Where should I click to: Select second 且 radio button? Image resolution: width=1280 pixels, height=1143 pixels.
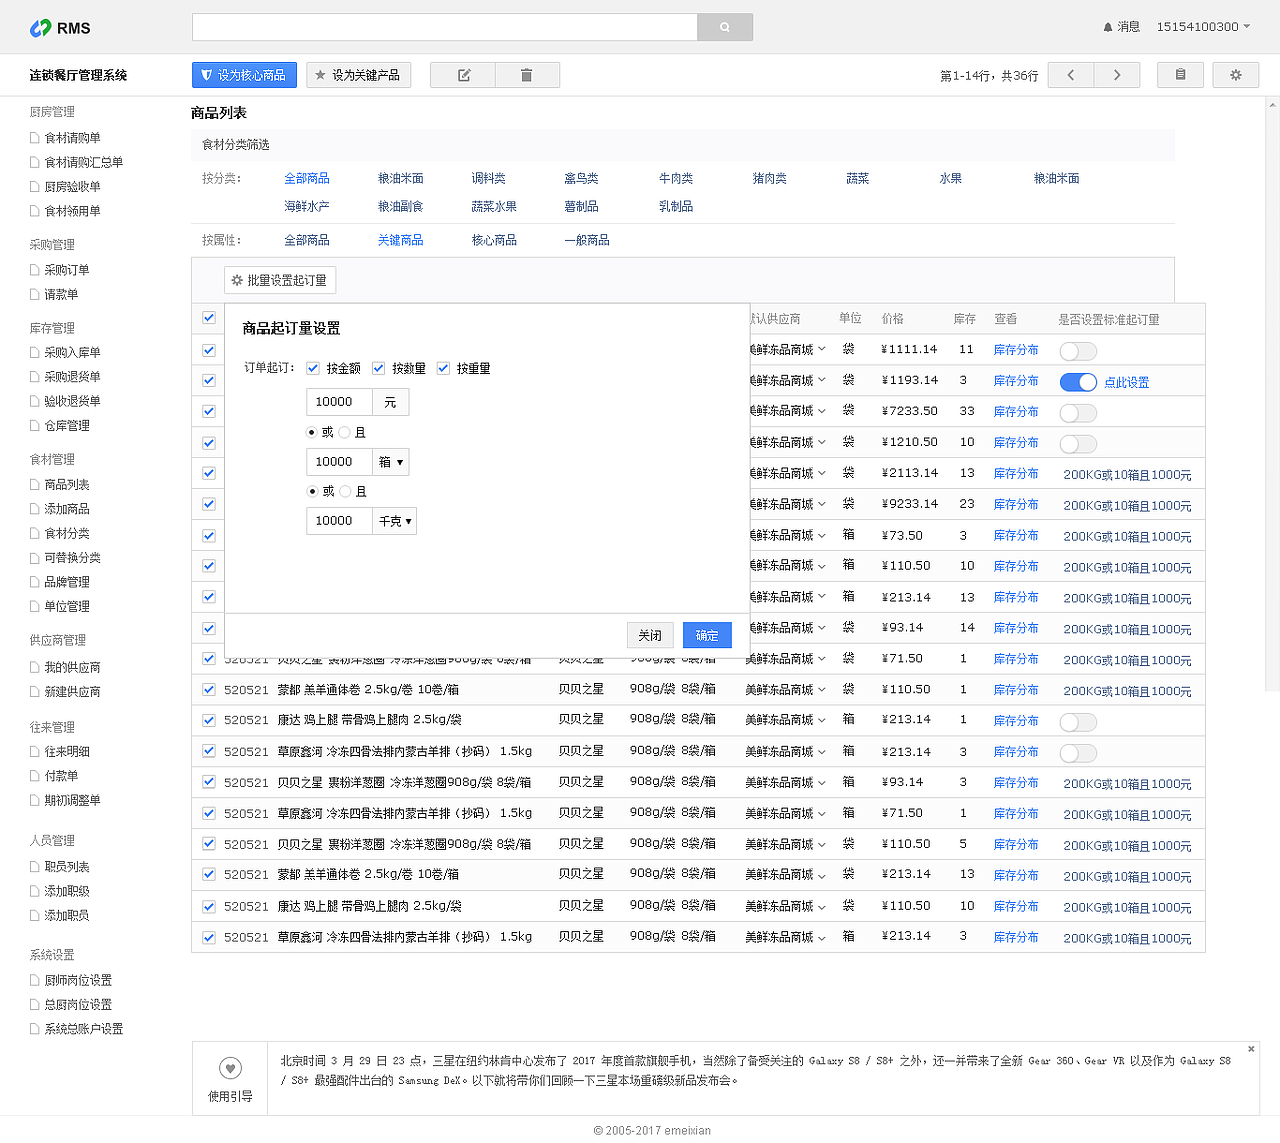point(345,491)
